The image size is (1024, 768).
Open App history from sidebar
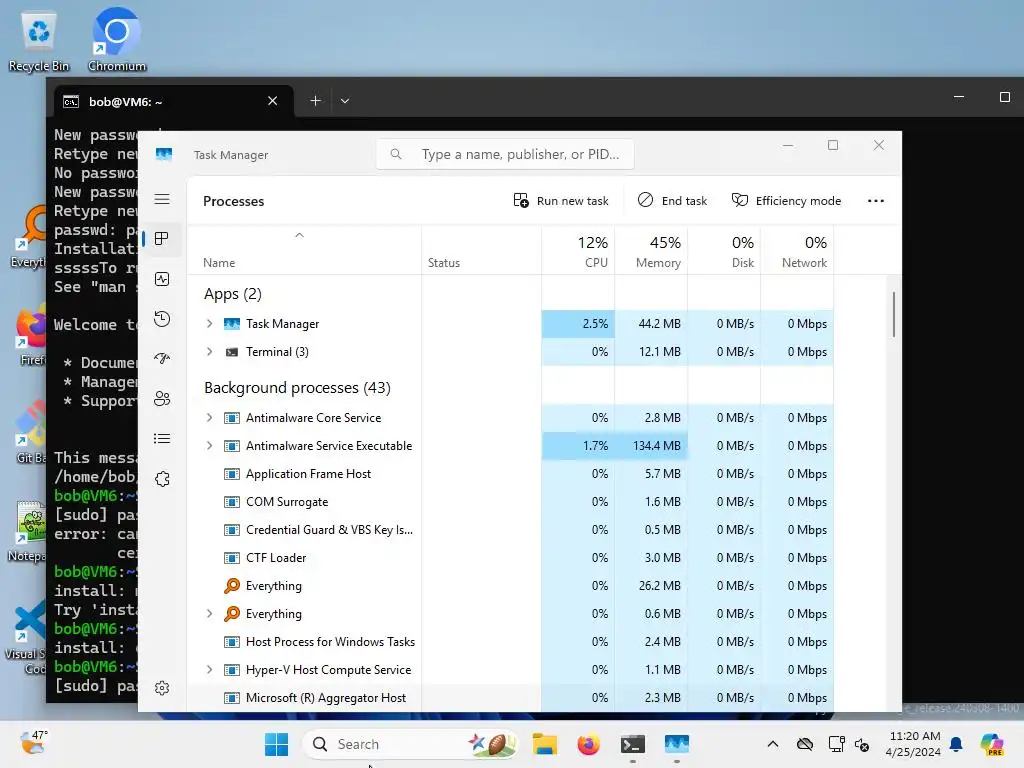162,319
